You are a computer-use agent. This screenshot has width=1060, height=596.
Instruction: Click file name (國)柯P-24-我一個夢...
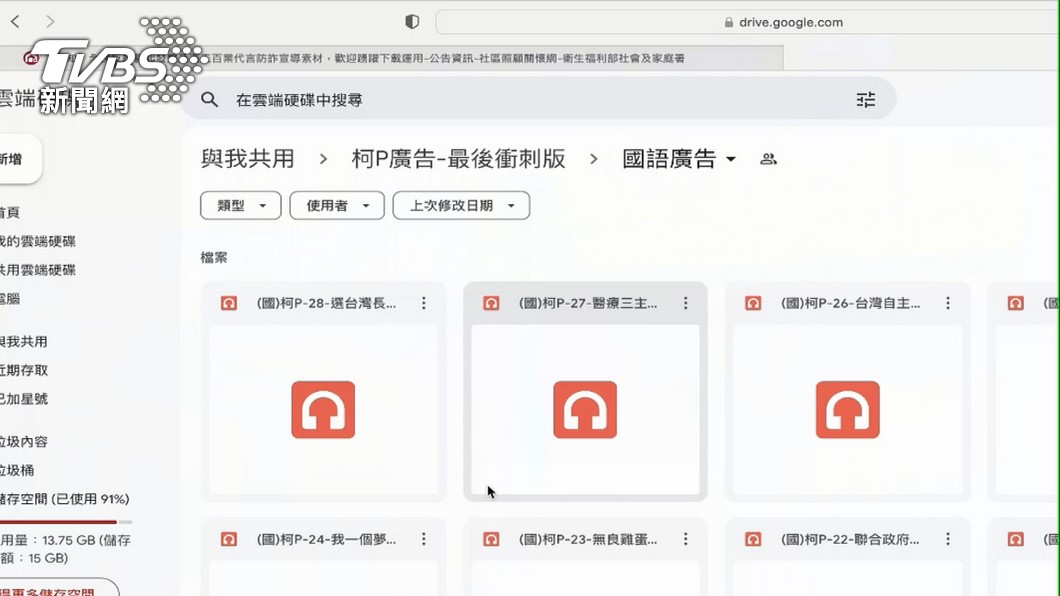(x=326, y=539)
